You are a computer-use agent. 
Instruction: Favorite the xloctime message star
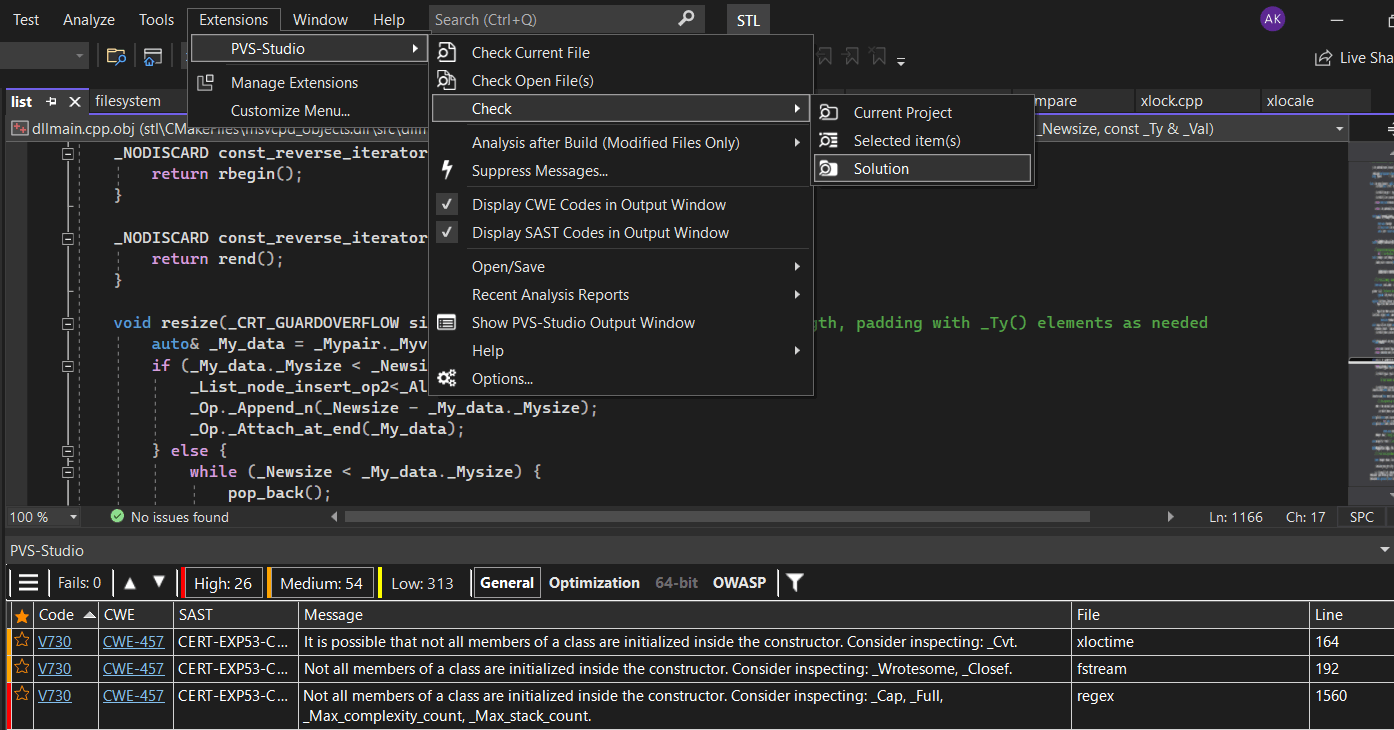[x=21, y=641]
